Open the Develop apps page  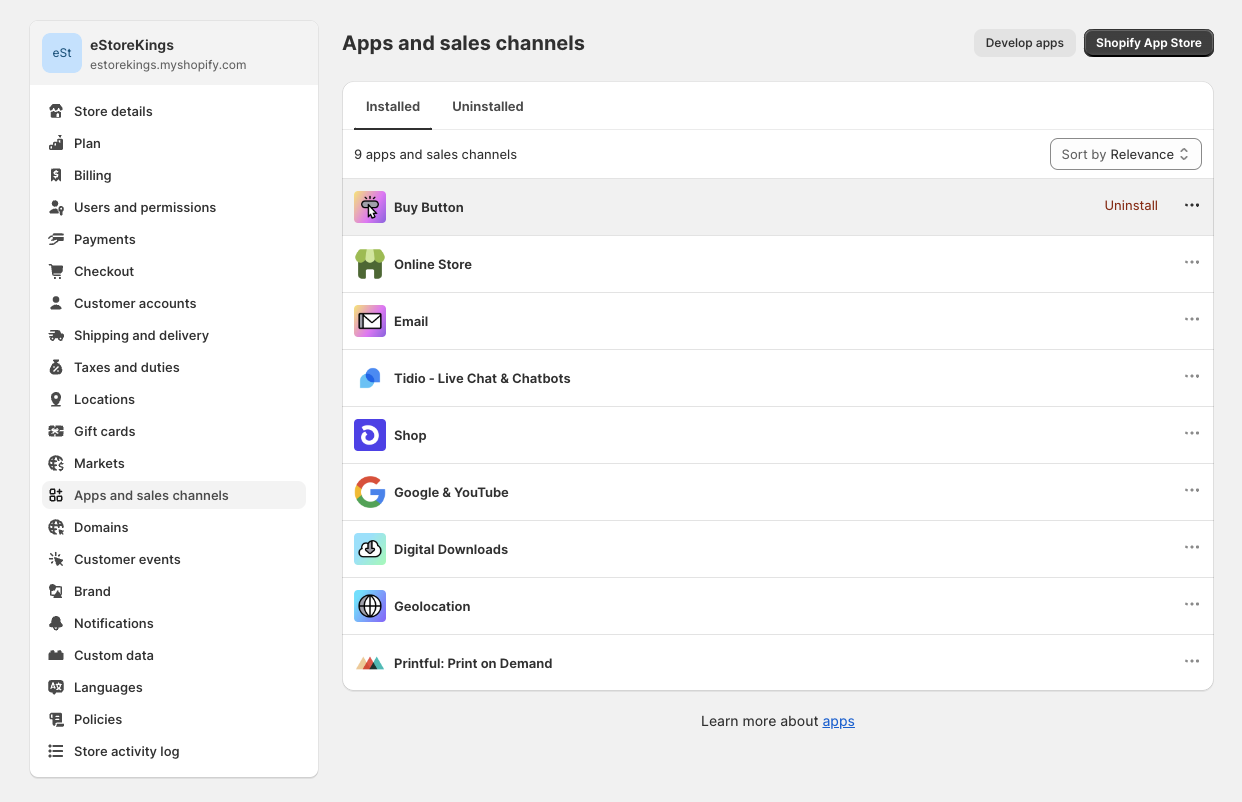(x=1024, y=43)
